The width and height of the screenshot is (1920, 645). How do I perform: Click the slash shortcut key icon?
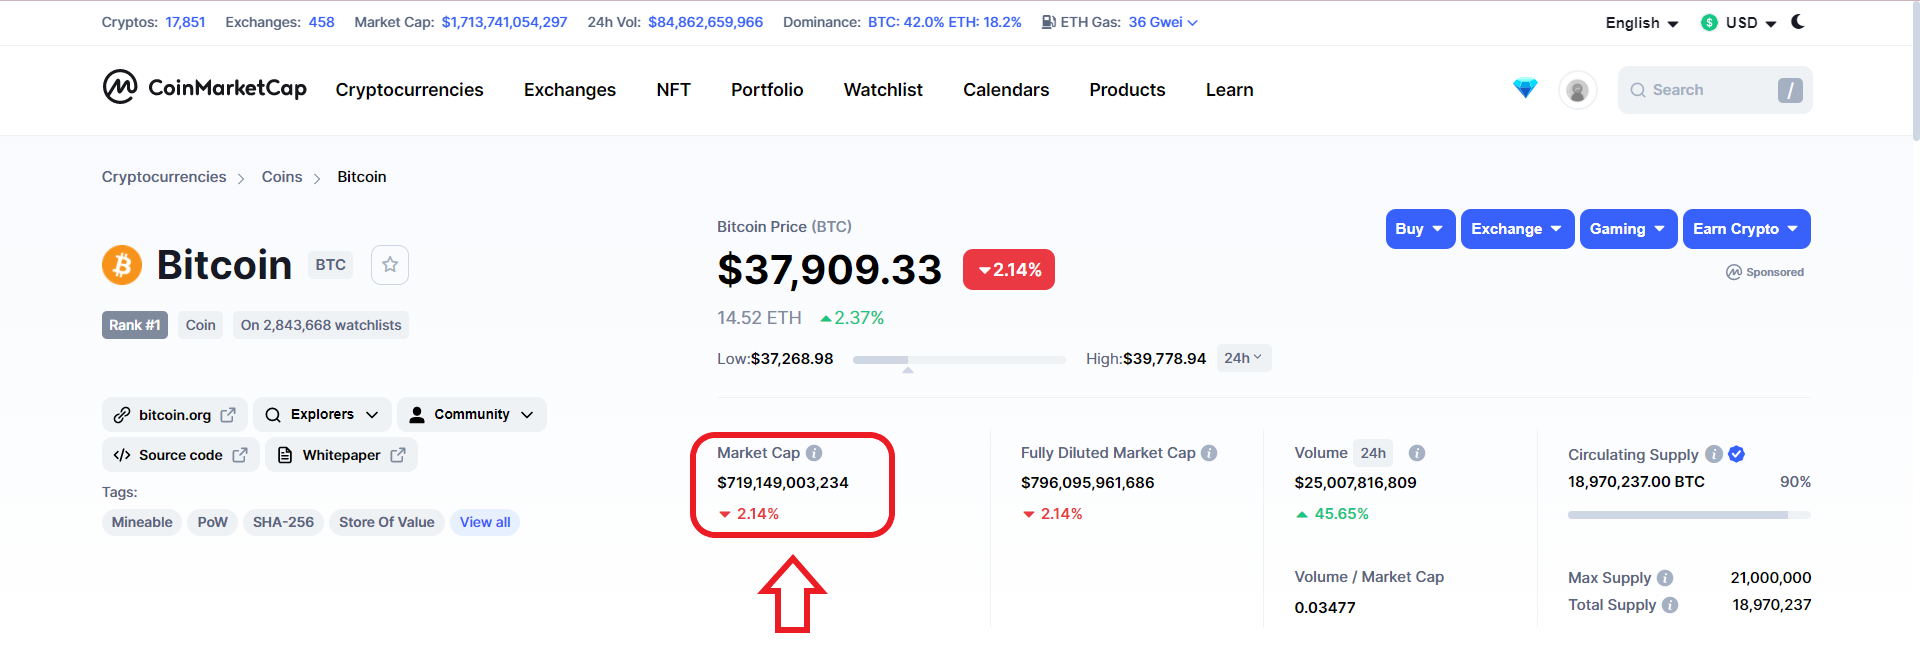[x=1790, y=90]
